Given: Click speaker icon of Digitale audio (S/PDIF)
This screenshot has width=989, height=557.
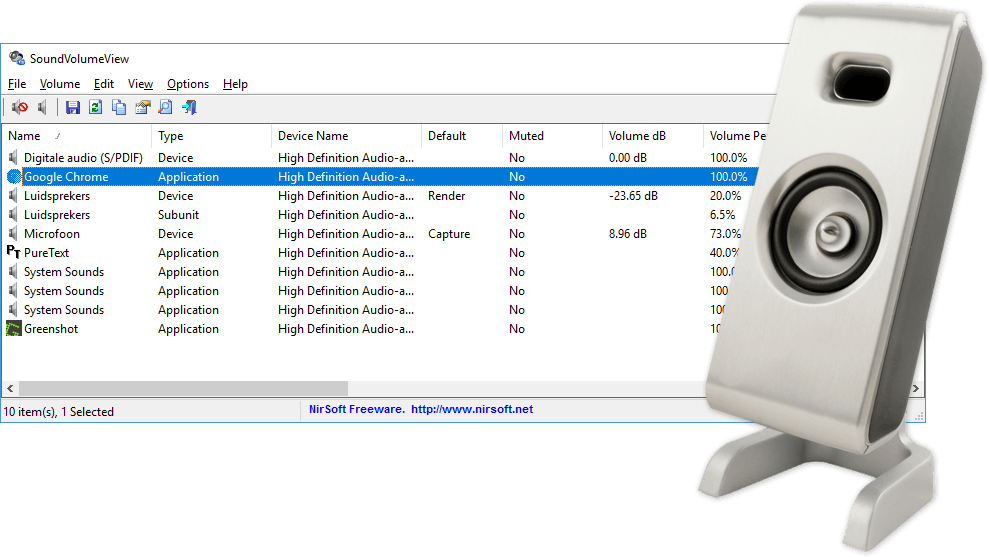Looking at the screenshot, I should (13, 158).
